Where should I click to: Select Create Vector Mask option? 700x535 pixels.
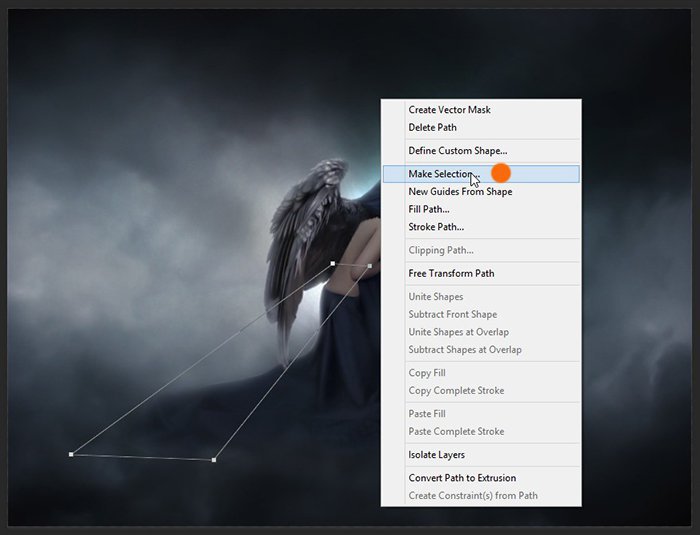[449, 110]
